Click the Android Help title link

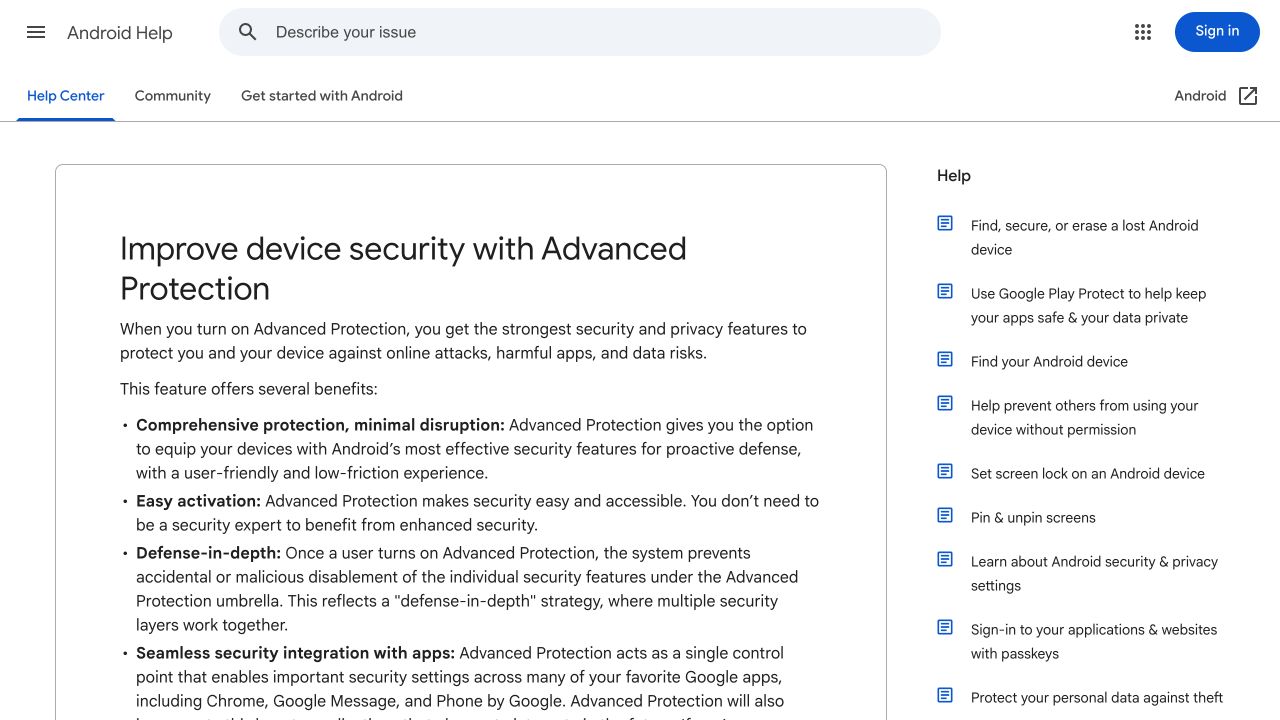(x=120, y=33)
